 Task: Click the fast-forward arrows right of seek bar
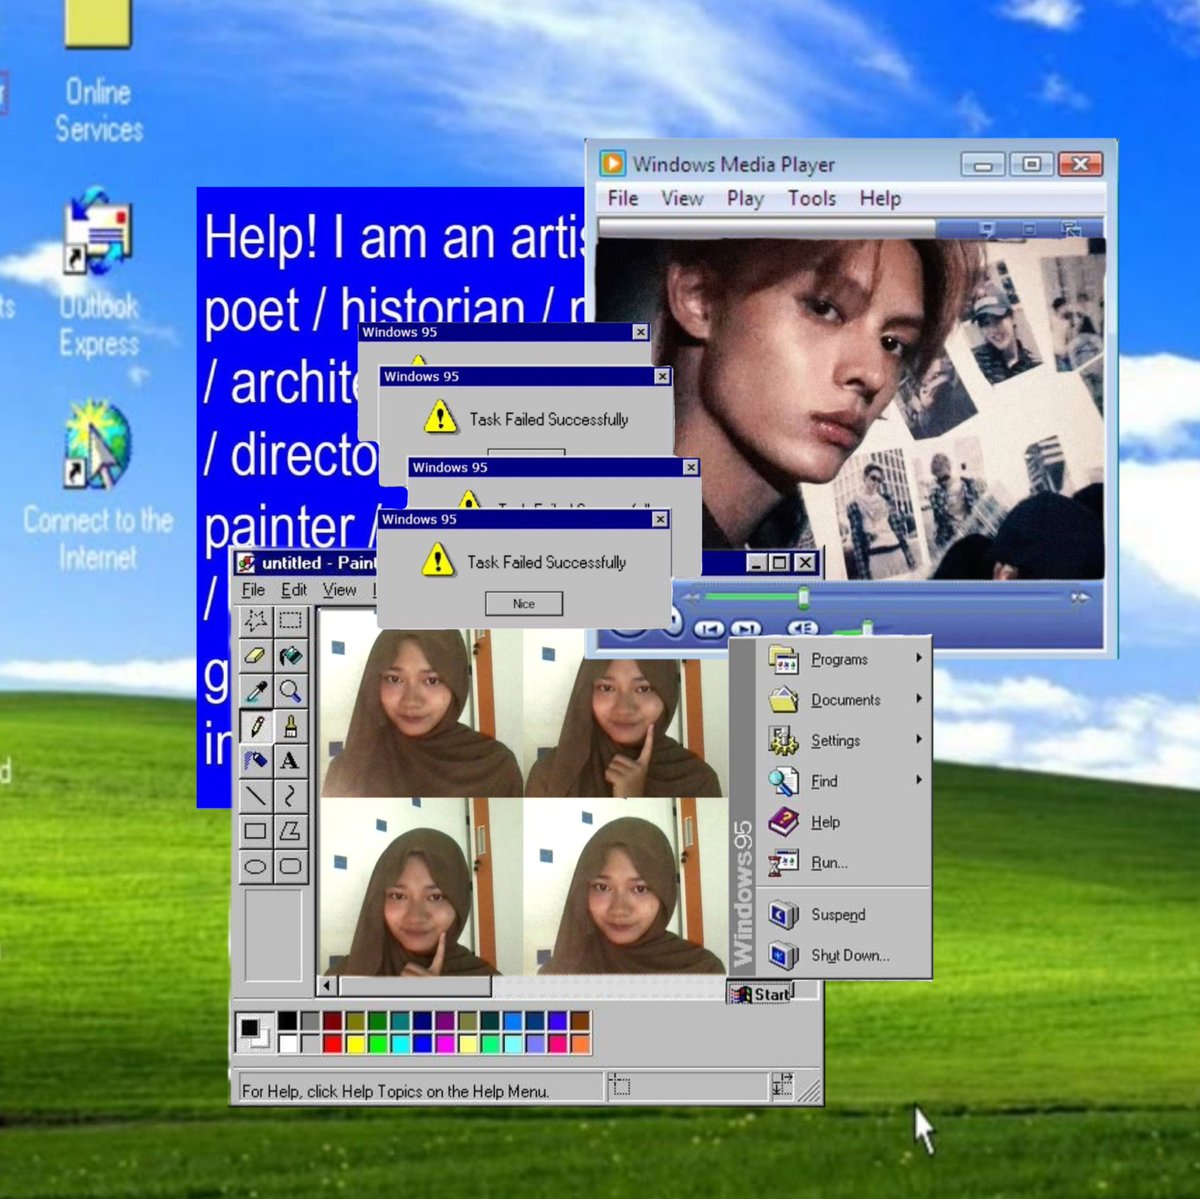pos(1080,597)
